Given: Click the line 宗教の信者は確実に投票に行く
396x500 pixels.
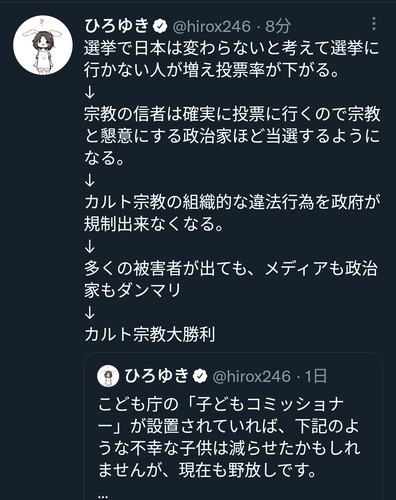Looking at the screenshot, I should click(x=232, y=114).
